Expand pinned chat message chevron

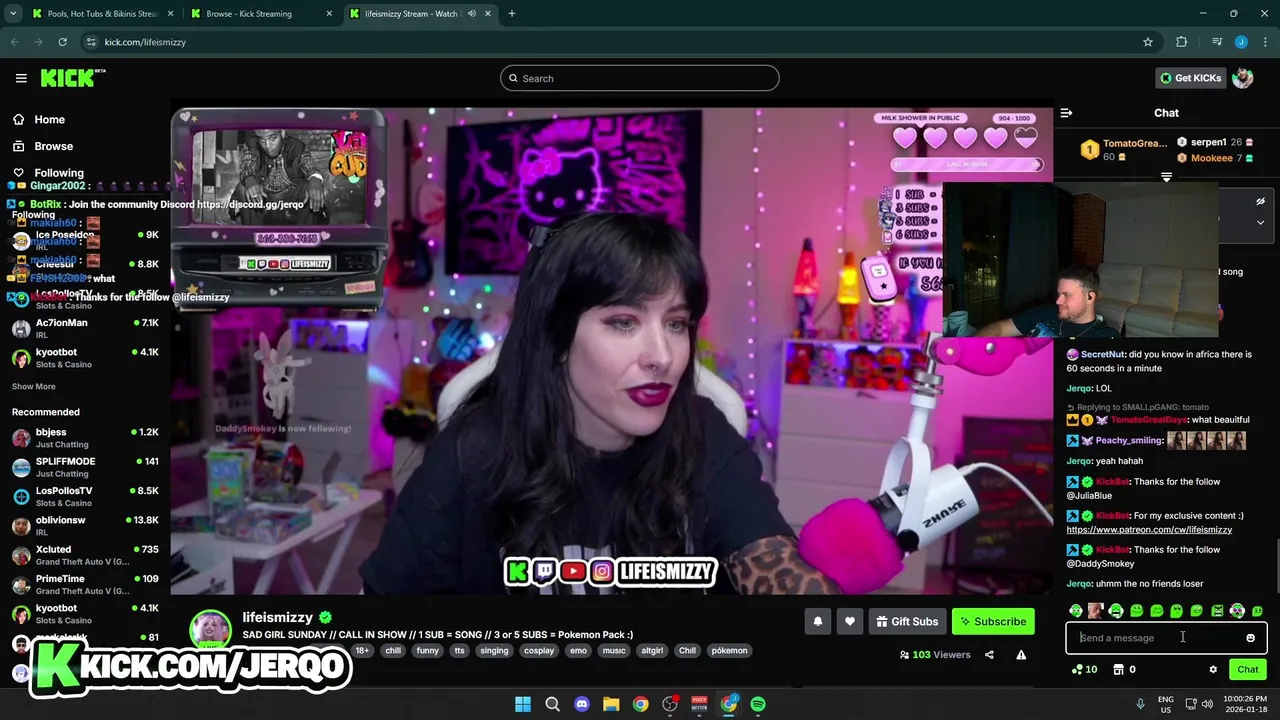click(1260, 223)
